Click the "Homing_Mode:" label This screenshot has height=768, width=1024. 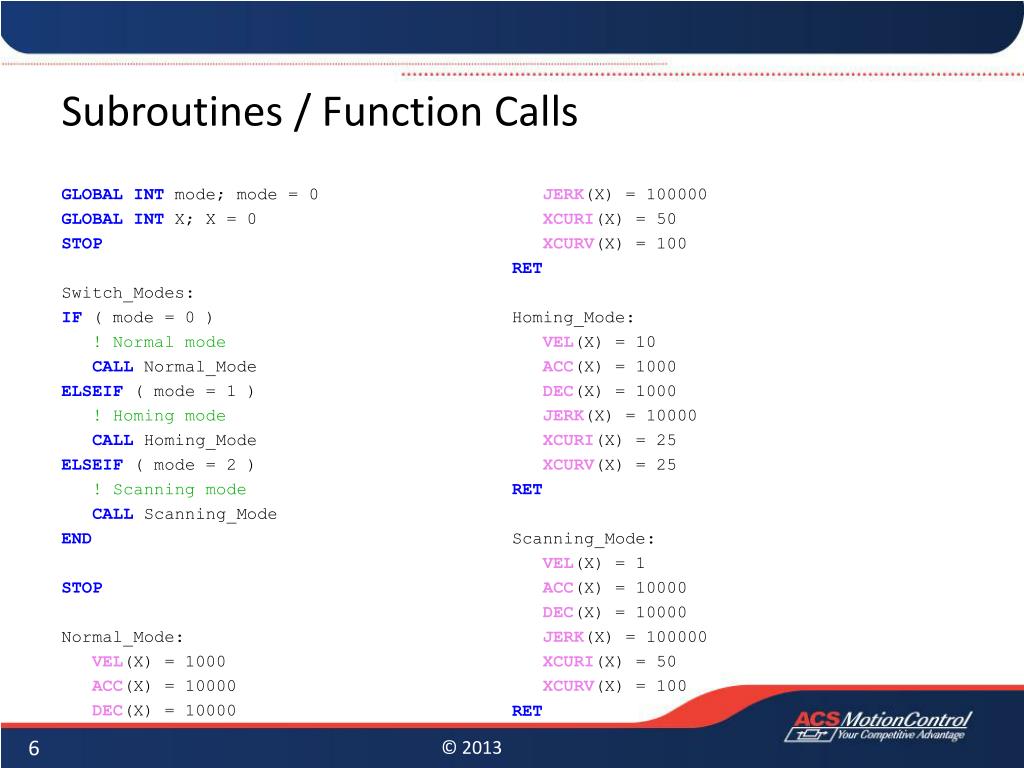pyautogui.click(x=573, y=317)
